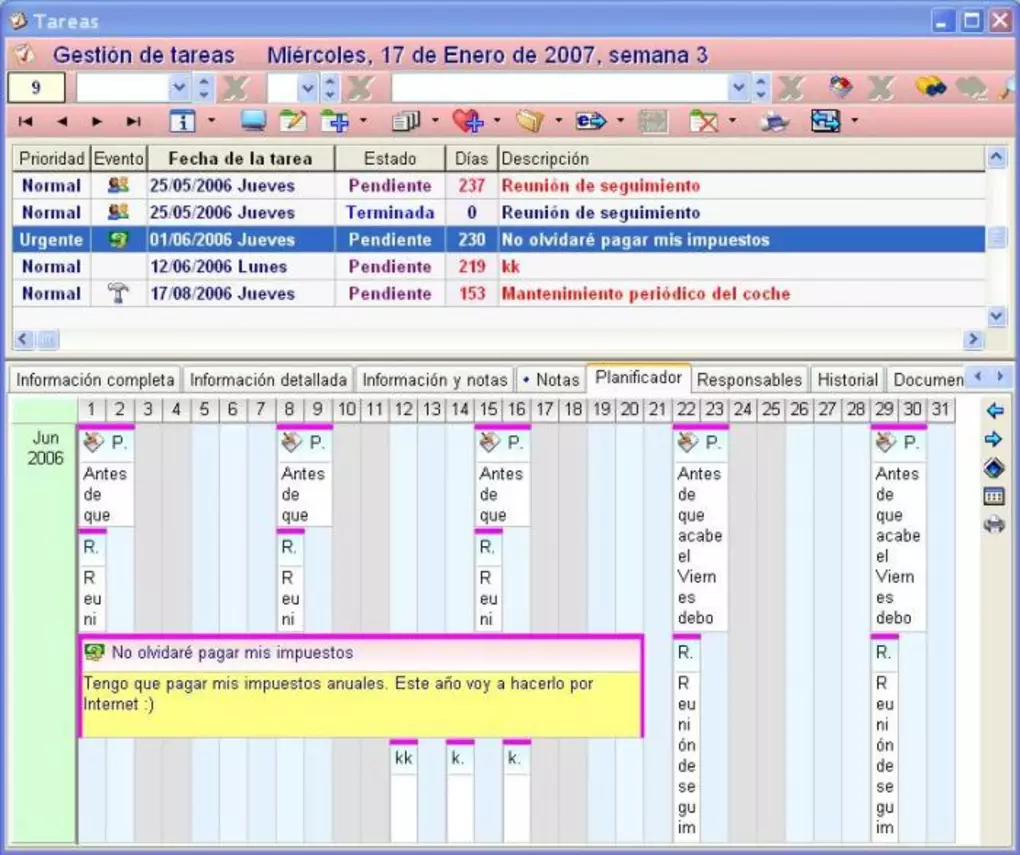Jump to last record navigation button
Image resolution: width=1020 pixels, height=855 pixels.
click(x=133, y=122)
